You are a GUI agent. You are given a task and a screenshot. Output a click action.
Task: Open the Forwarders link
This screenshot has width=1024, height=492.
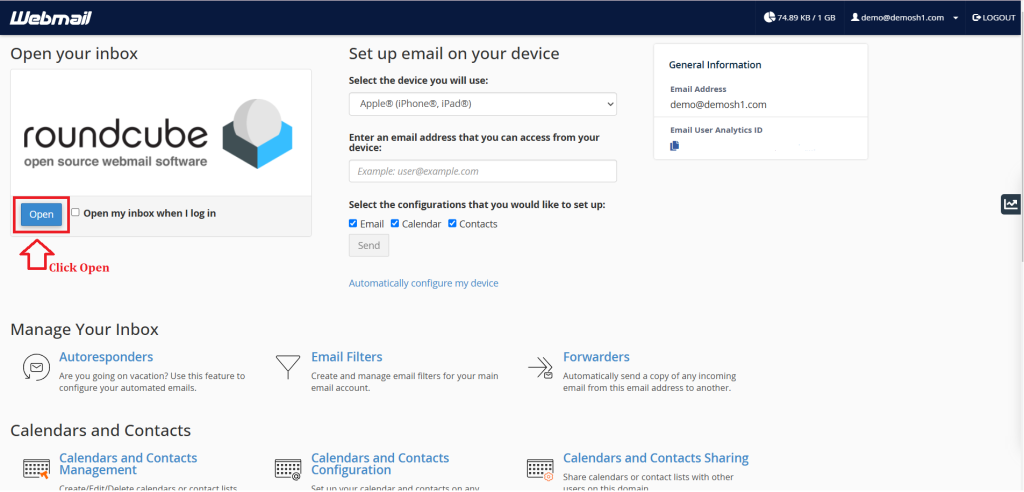[x=596, y=357]
